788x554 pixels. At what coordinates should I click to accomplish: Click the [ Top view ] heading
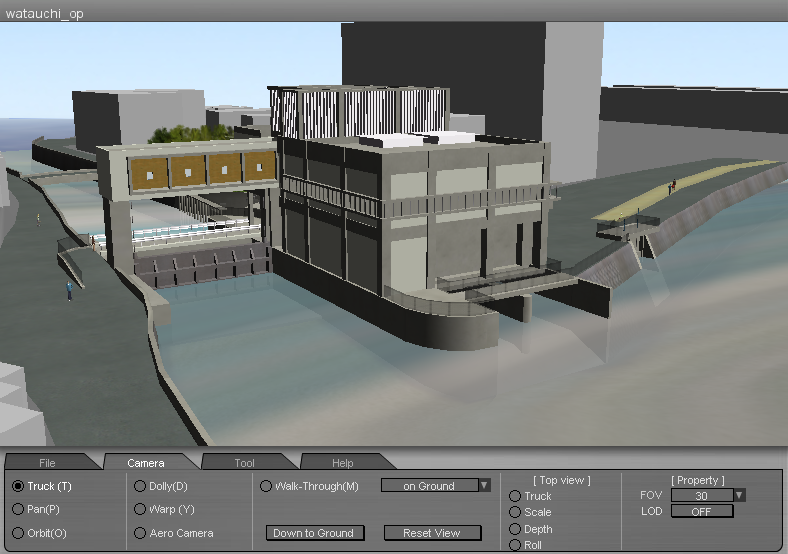pyautogui.click(x=562, y=480)
